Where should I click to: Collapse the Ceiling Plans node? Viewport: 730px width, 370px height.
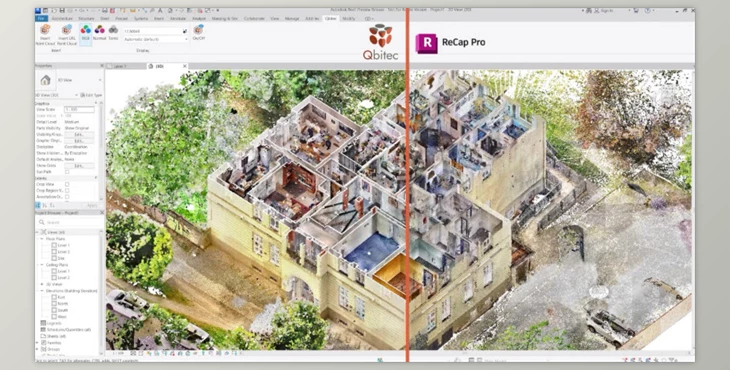tap(43, 264)
